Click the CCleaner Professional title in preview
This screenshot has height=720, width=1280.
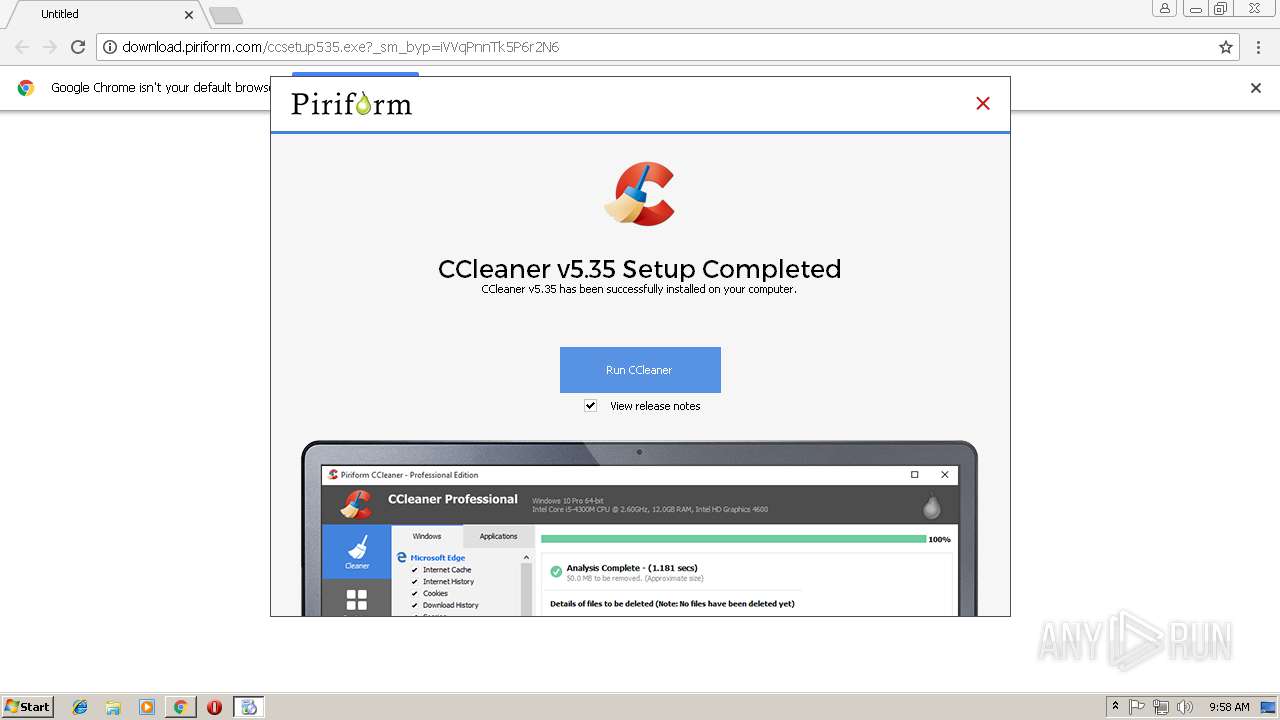[453, 499]
